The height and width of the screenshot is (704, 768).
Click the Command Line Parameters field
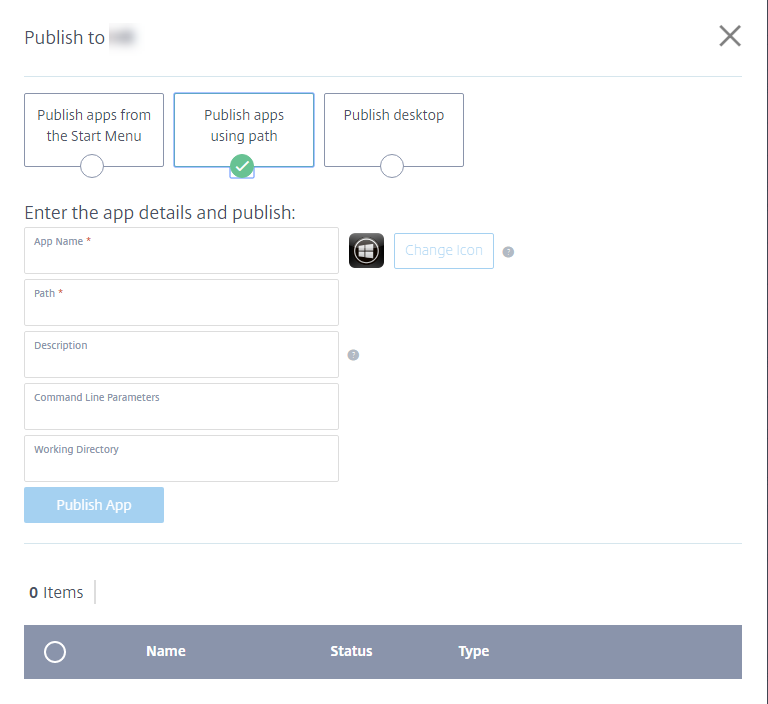coord(181,406)
